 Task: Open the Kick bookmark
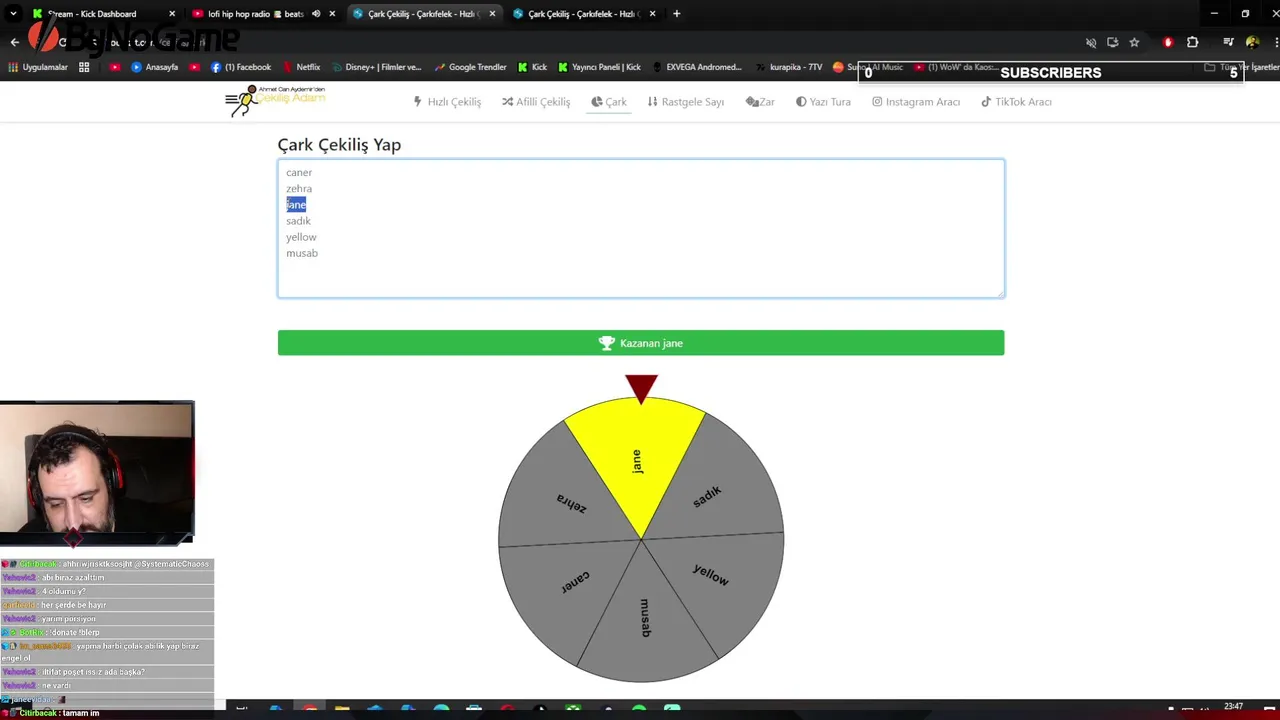532,67
